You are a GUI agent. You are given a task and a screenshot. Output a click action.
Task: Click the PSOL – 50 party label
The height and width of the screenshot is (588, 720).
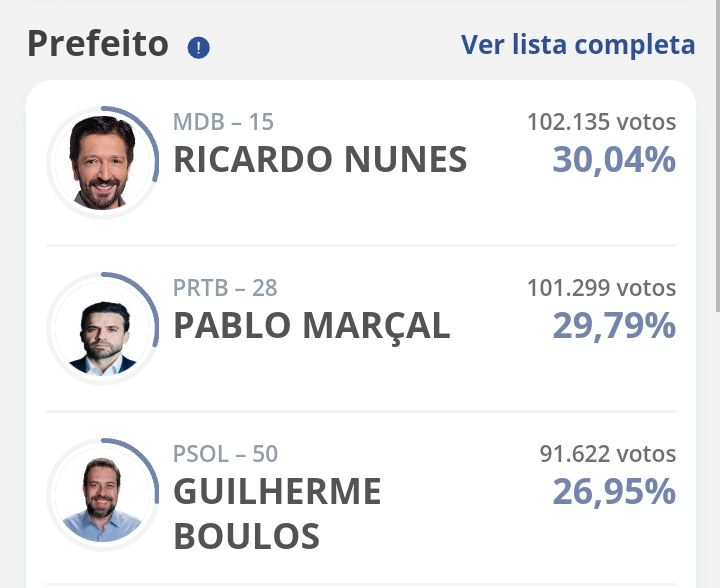[x=225, y=454]
